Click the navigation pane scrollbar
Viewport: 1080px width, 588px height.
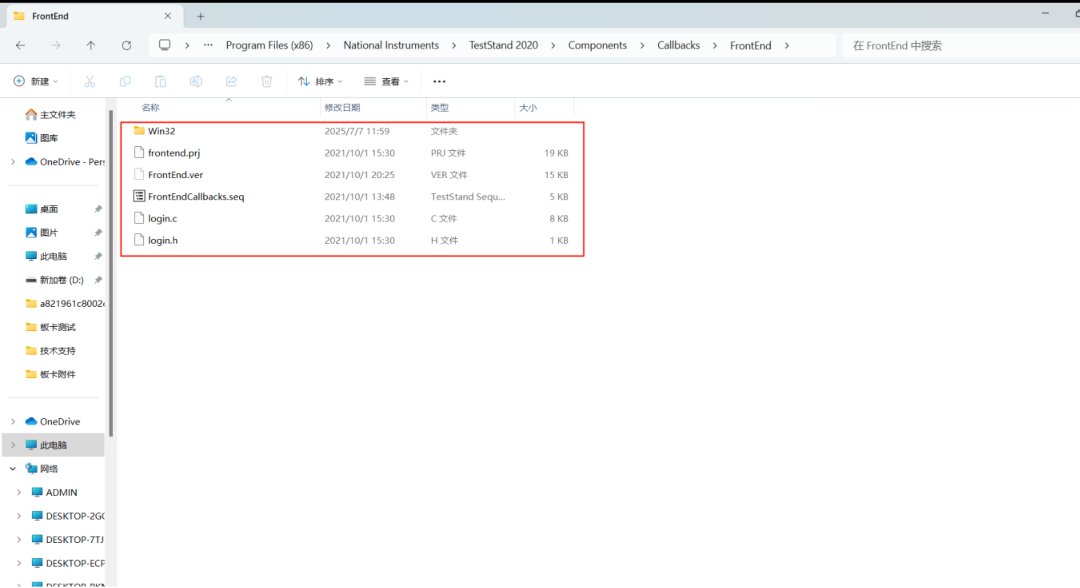[111, 273]
